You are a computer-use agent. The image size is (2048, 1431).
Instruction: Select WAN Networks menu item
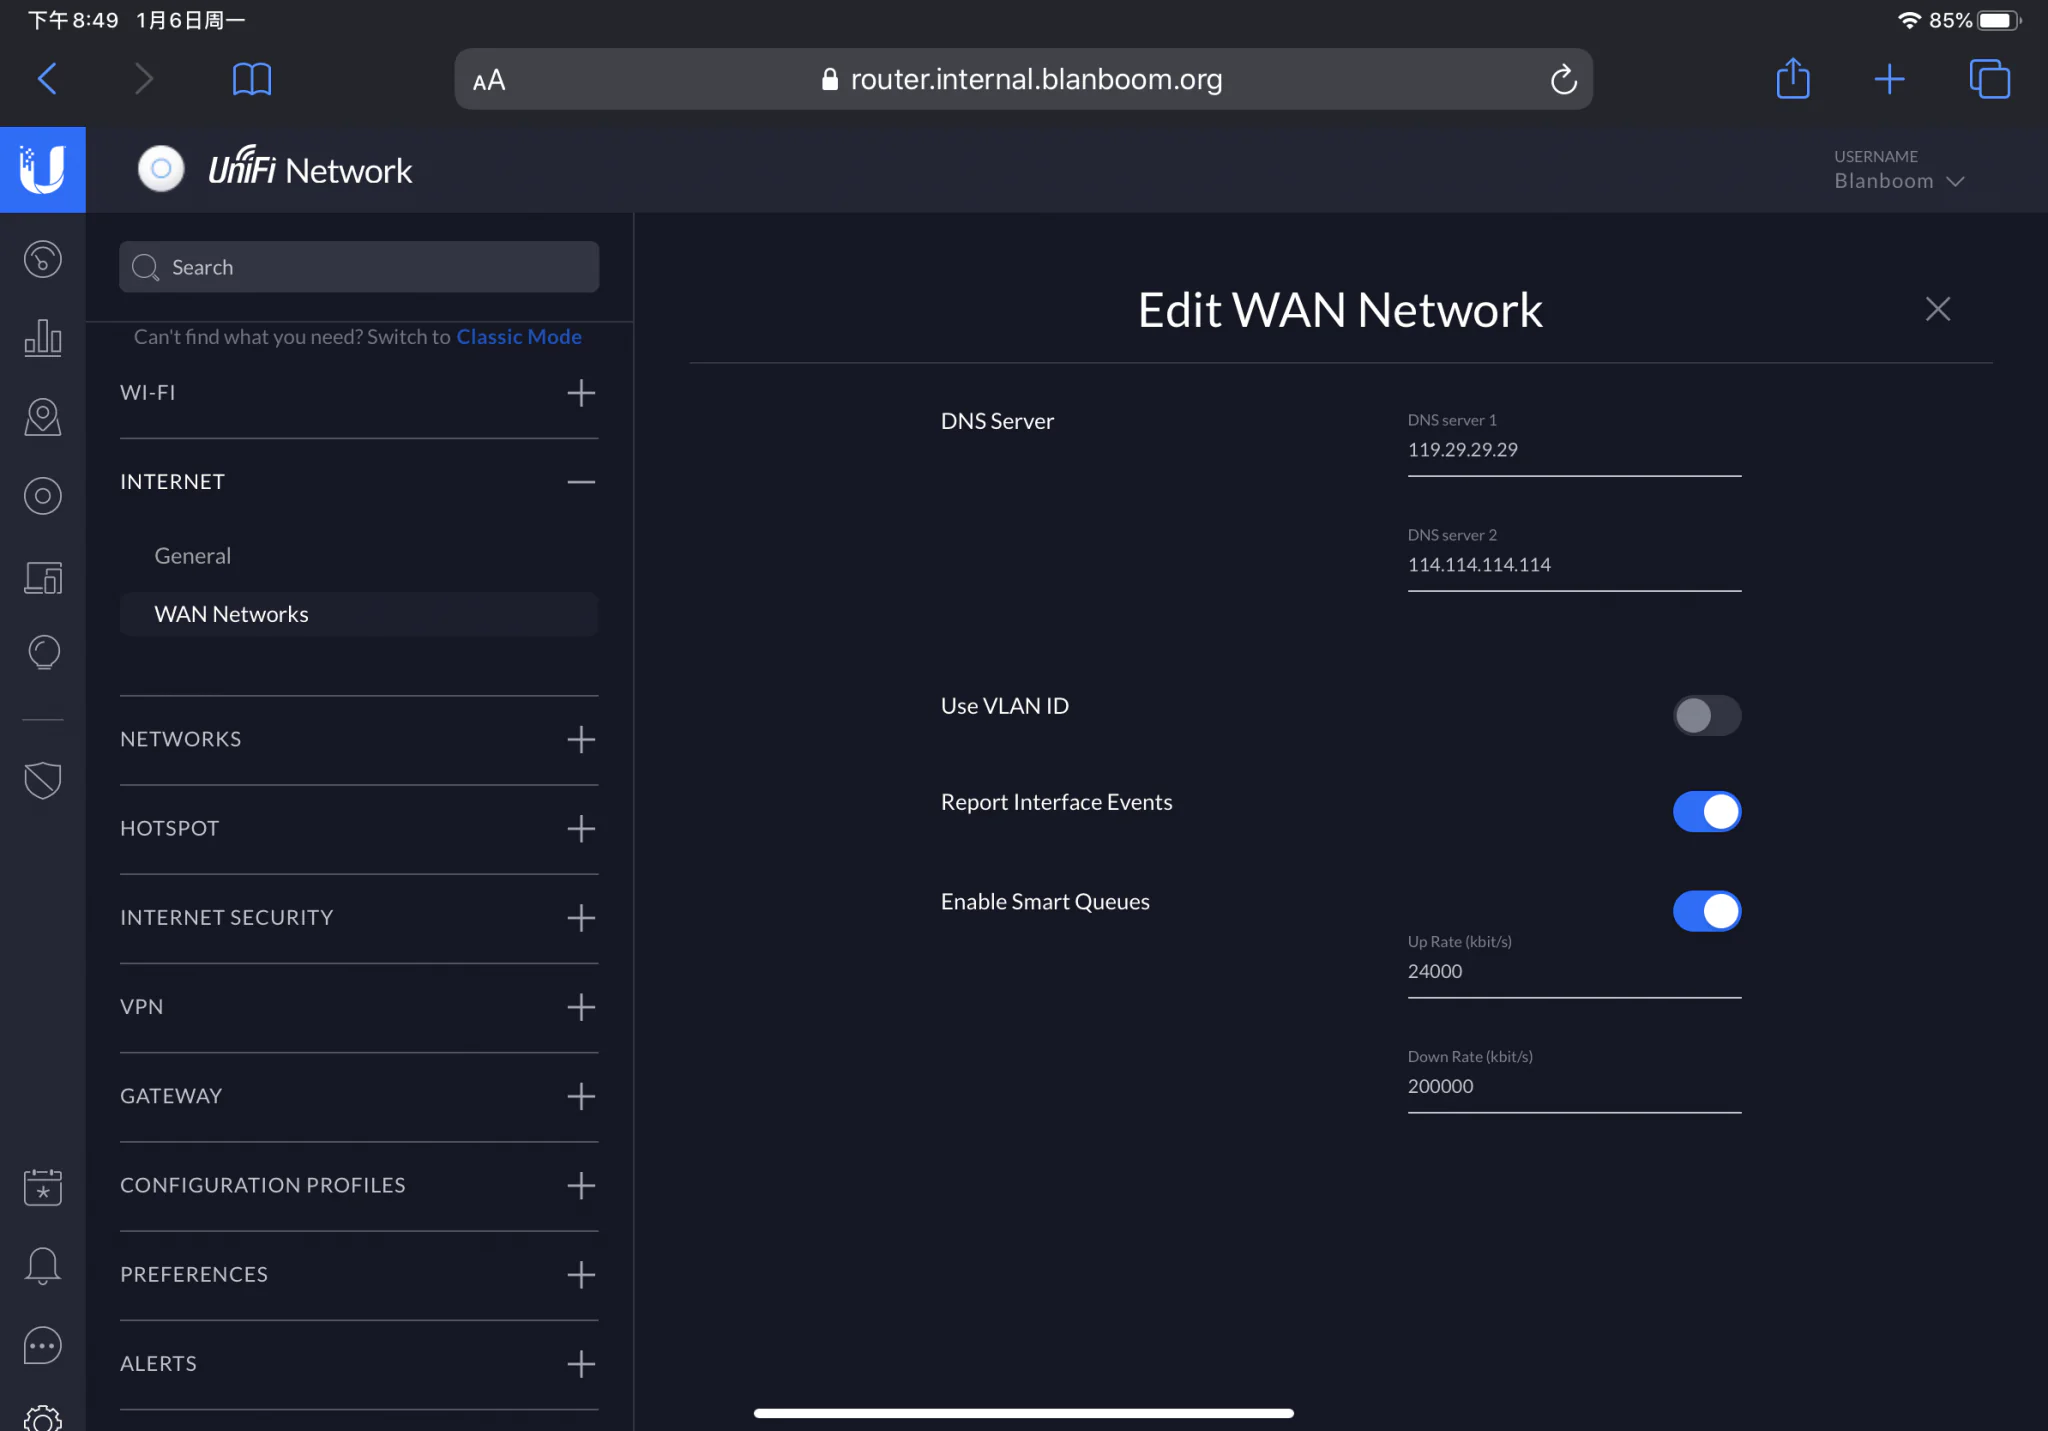click(231, 614)
